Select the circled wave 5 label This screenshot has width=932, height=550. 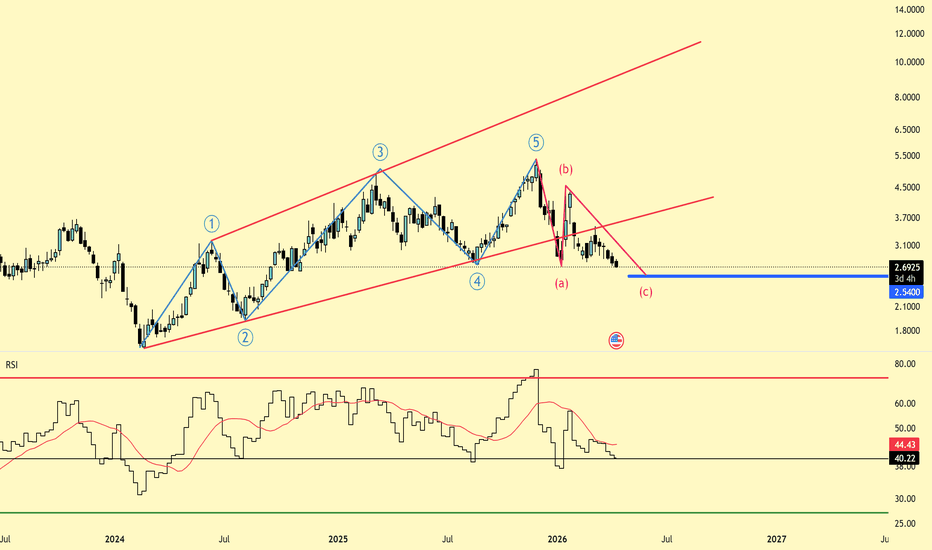tap(536, 143)
